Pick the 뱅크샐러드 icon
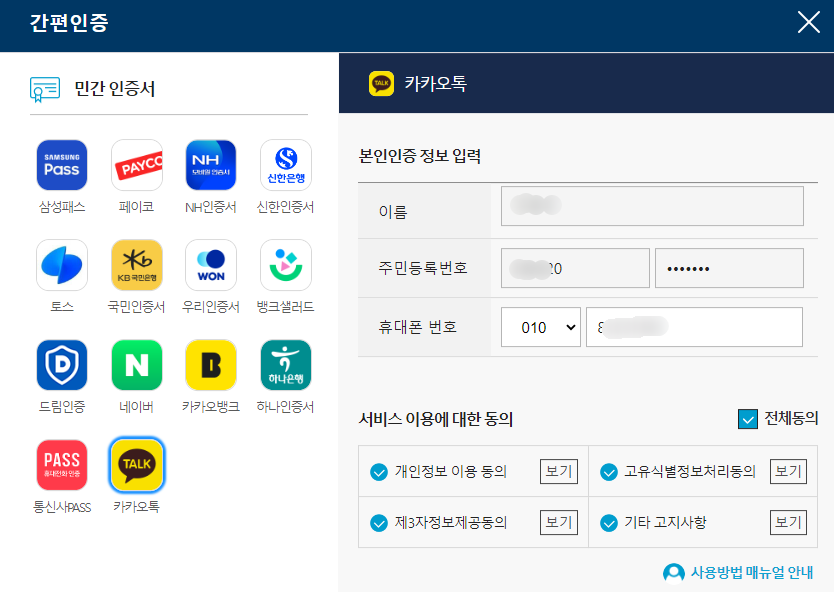The width and height of the screenshot is (834, 592). coord(286,265)
